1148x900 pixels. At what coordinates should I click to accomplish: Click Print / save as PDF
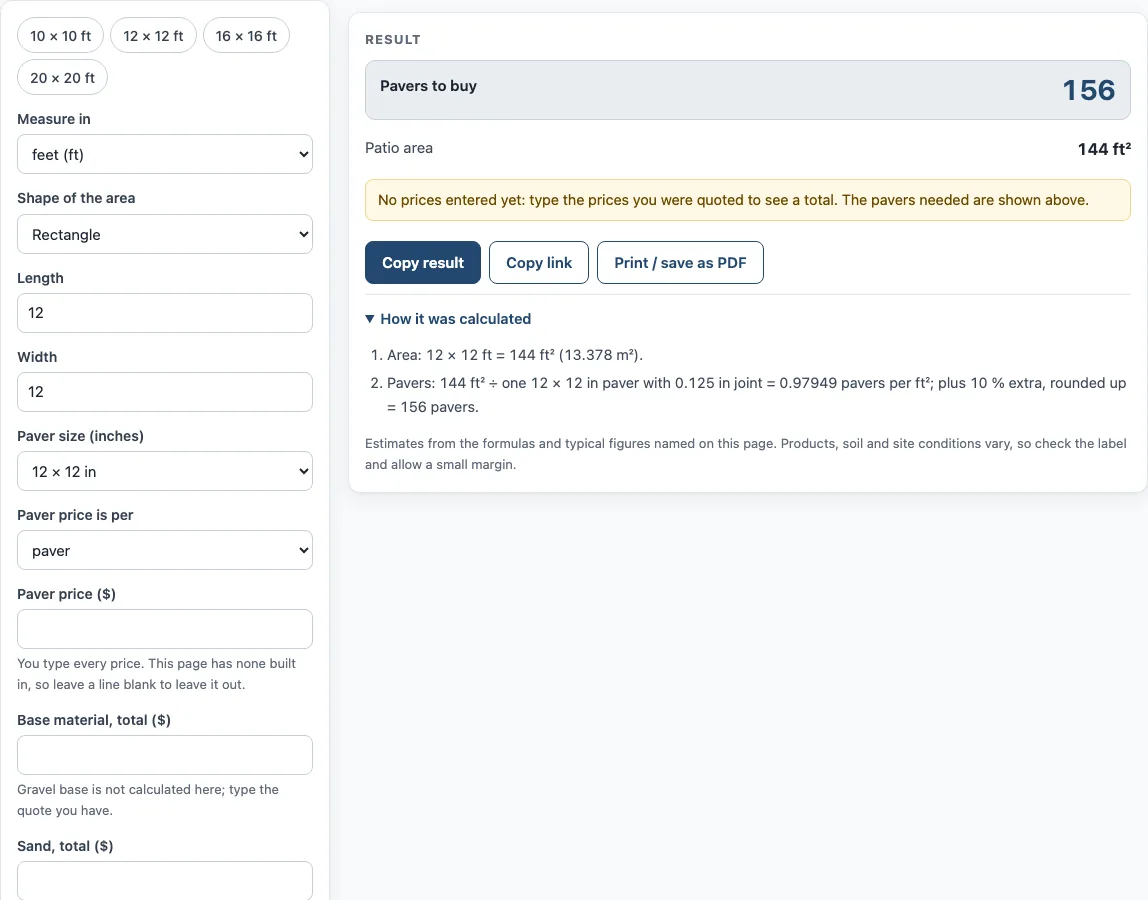click(x=680, y=263)
